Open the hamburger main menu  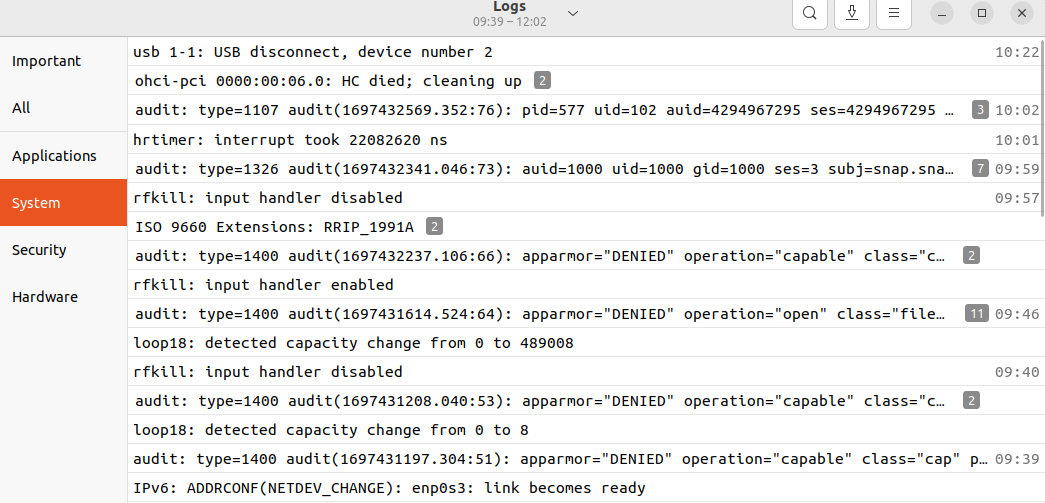pyautogui.click(x=894, y=13)
